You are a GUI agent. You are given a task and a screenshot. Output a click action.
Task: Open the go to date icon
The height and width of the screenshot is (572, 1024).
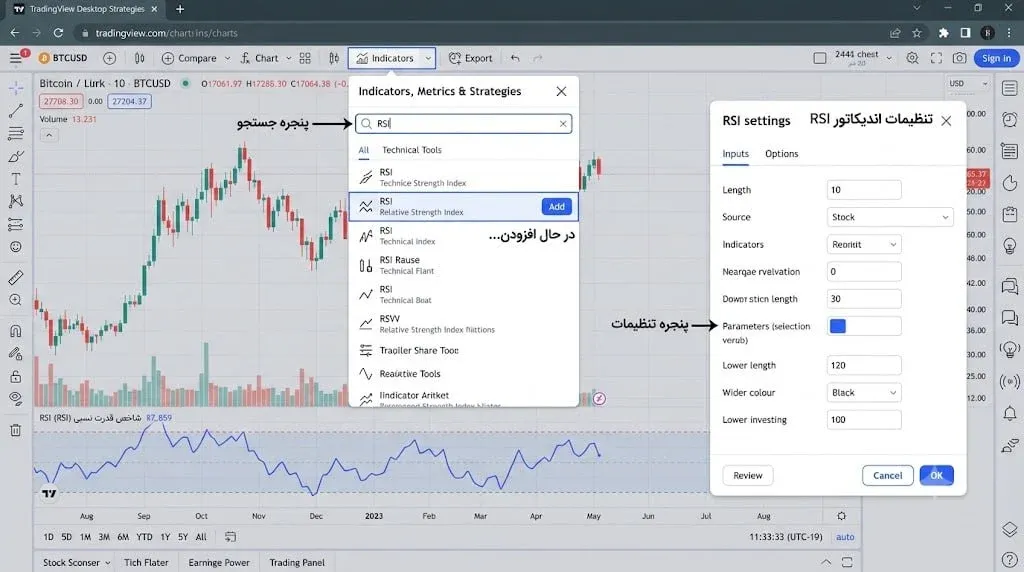pyautogui.click(x=231, y=537)
